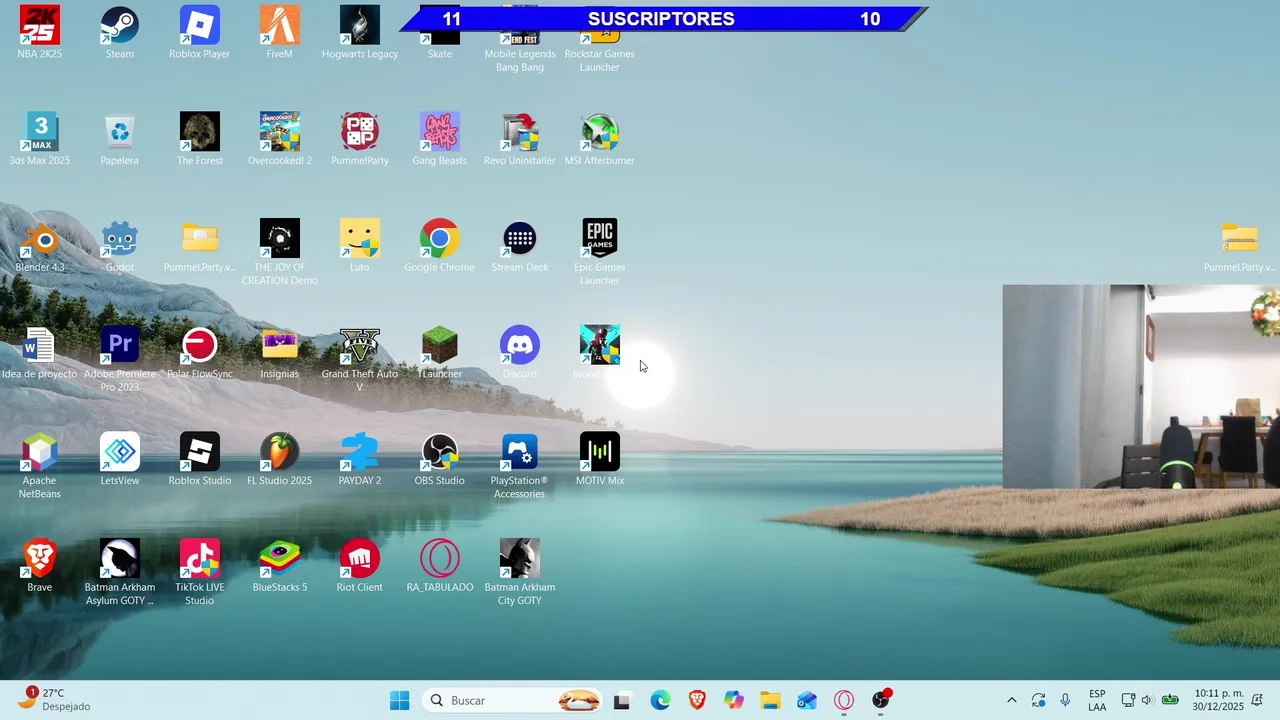Image resolution: width=1280 pixels, height=720 pixels.
Task: Open the Windows Start menu
Action: click(400, 701)
